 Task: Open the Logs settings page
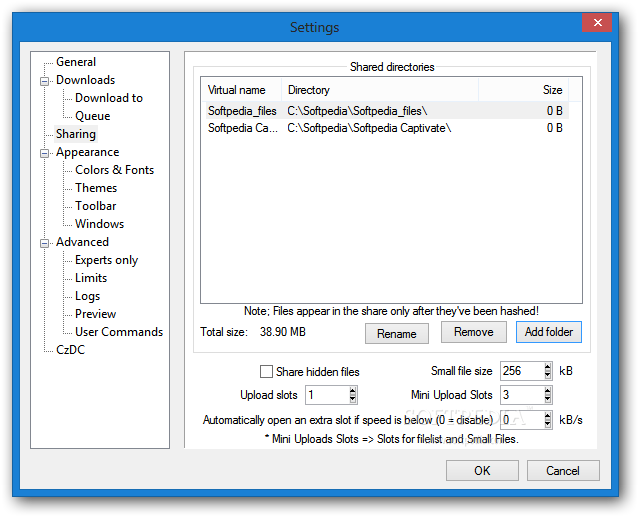(x=87, y=296)
